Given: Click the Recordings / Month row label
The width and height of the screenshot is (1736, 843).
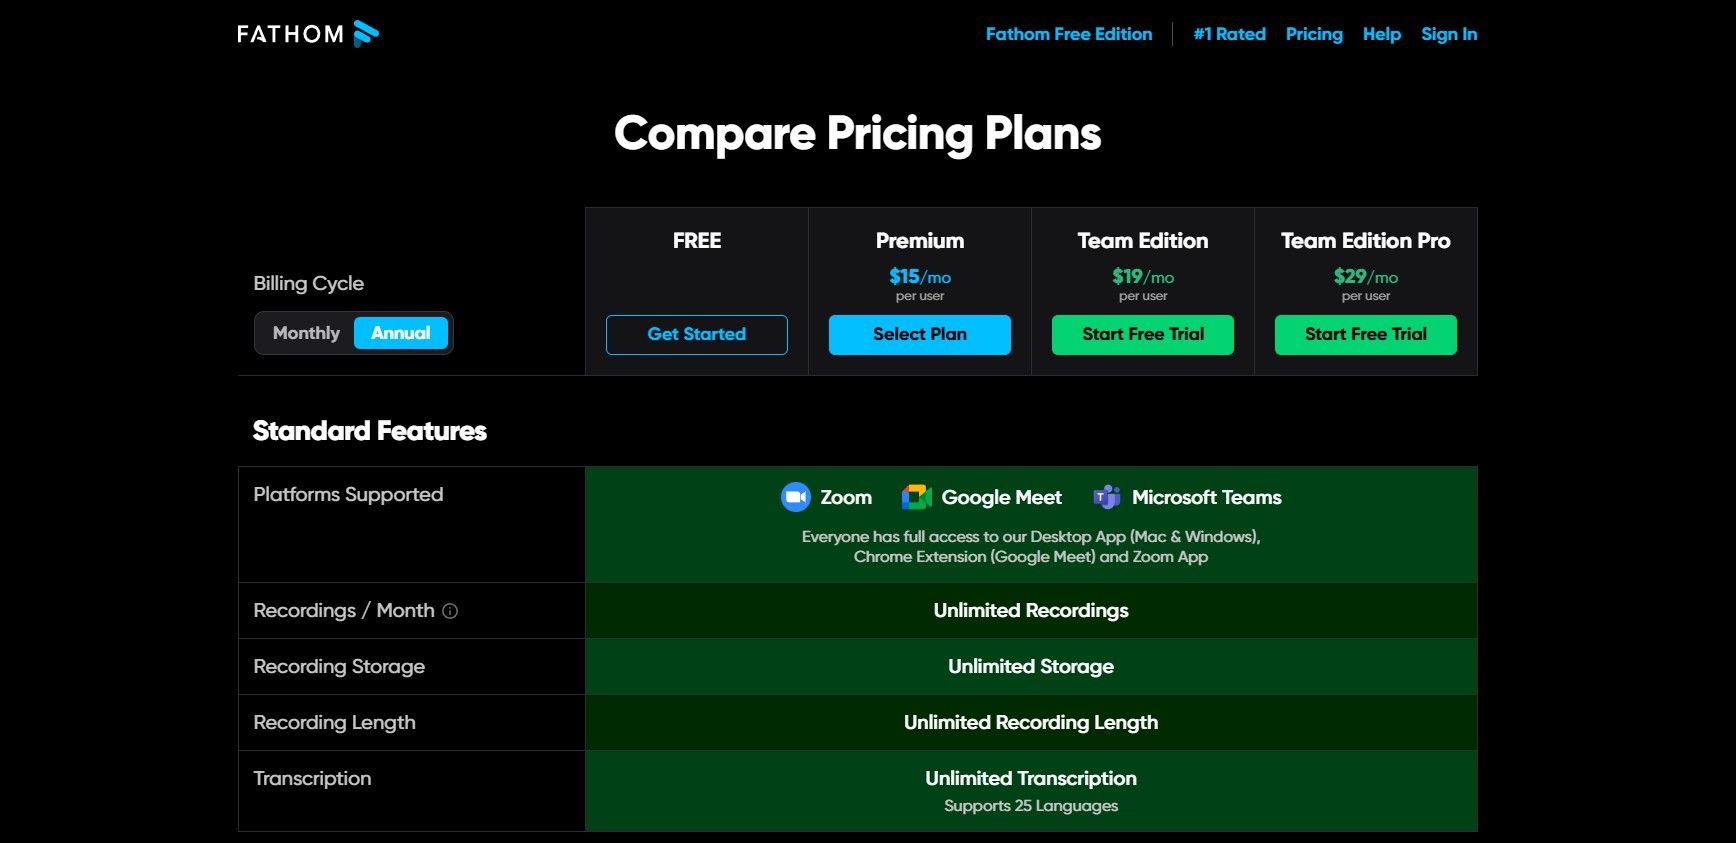Looking at the screenshot, I should [x=344, y=611].
